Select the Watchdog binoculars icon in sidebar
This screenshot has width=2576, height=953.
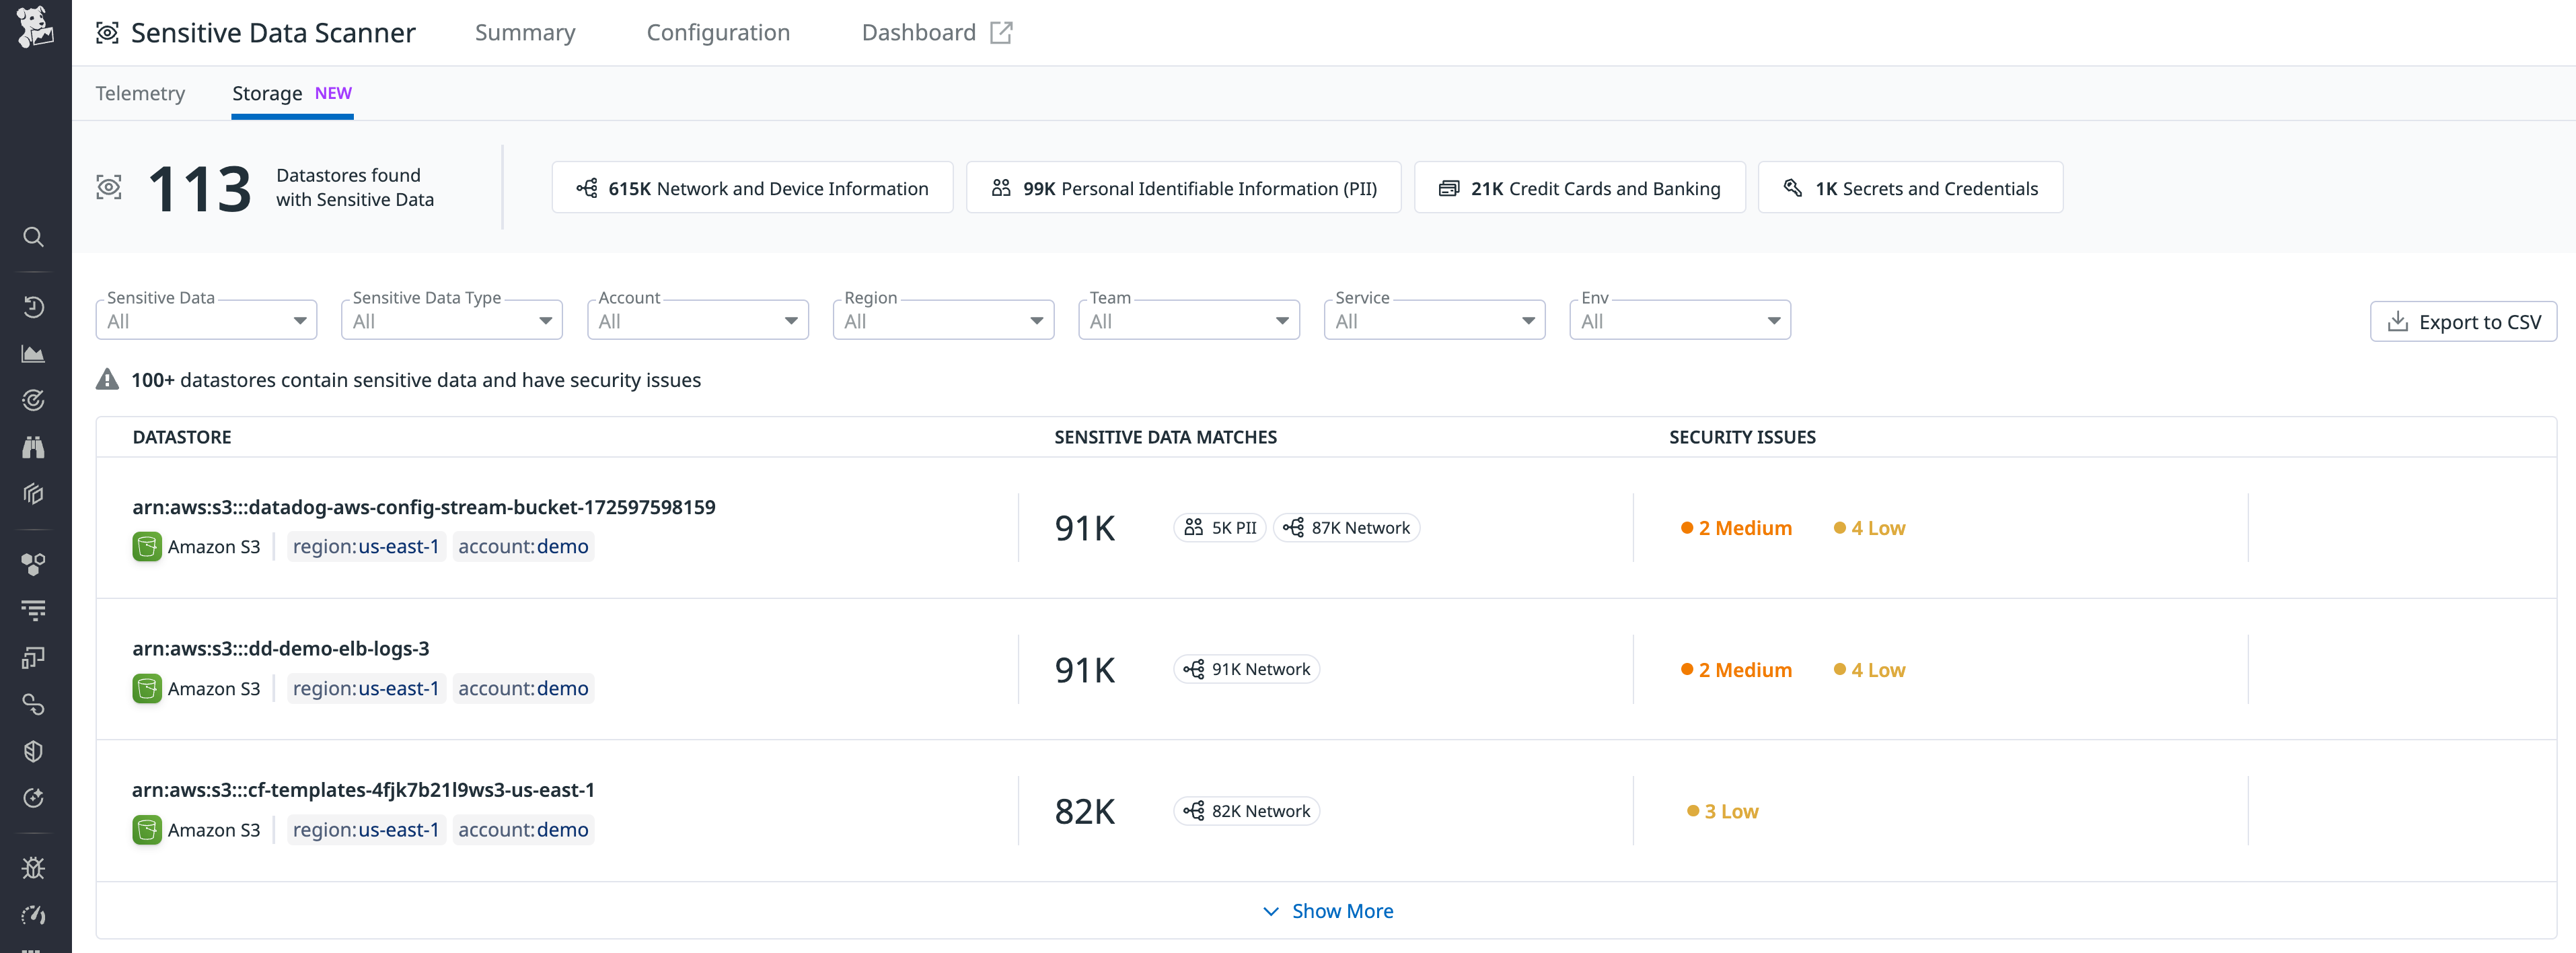coord(34,447)
